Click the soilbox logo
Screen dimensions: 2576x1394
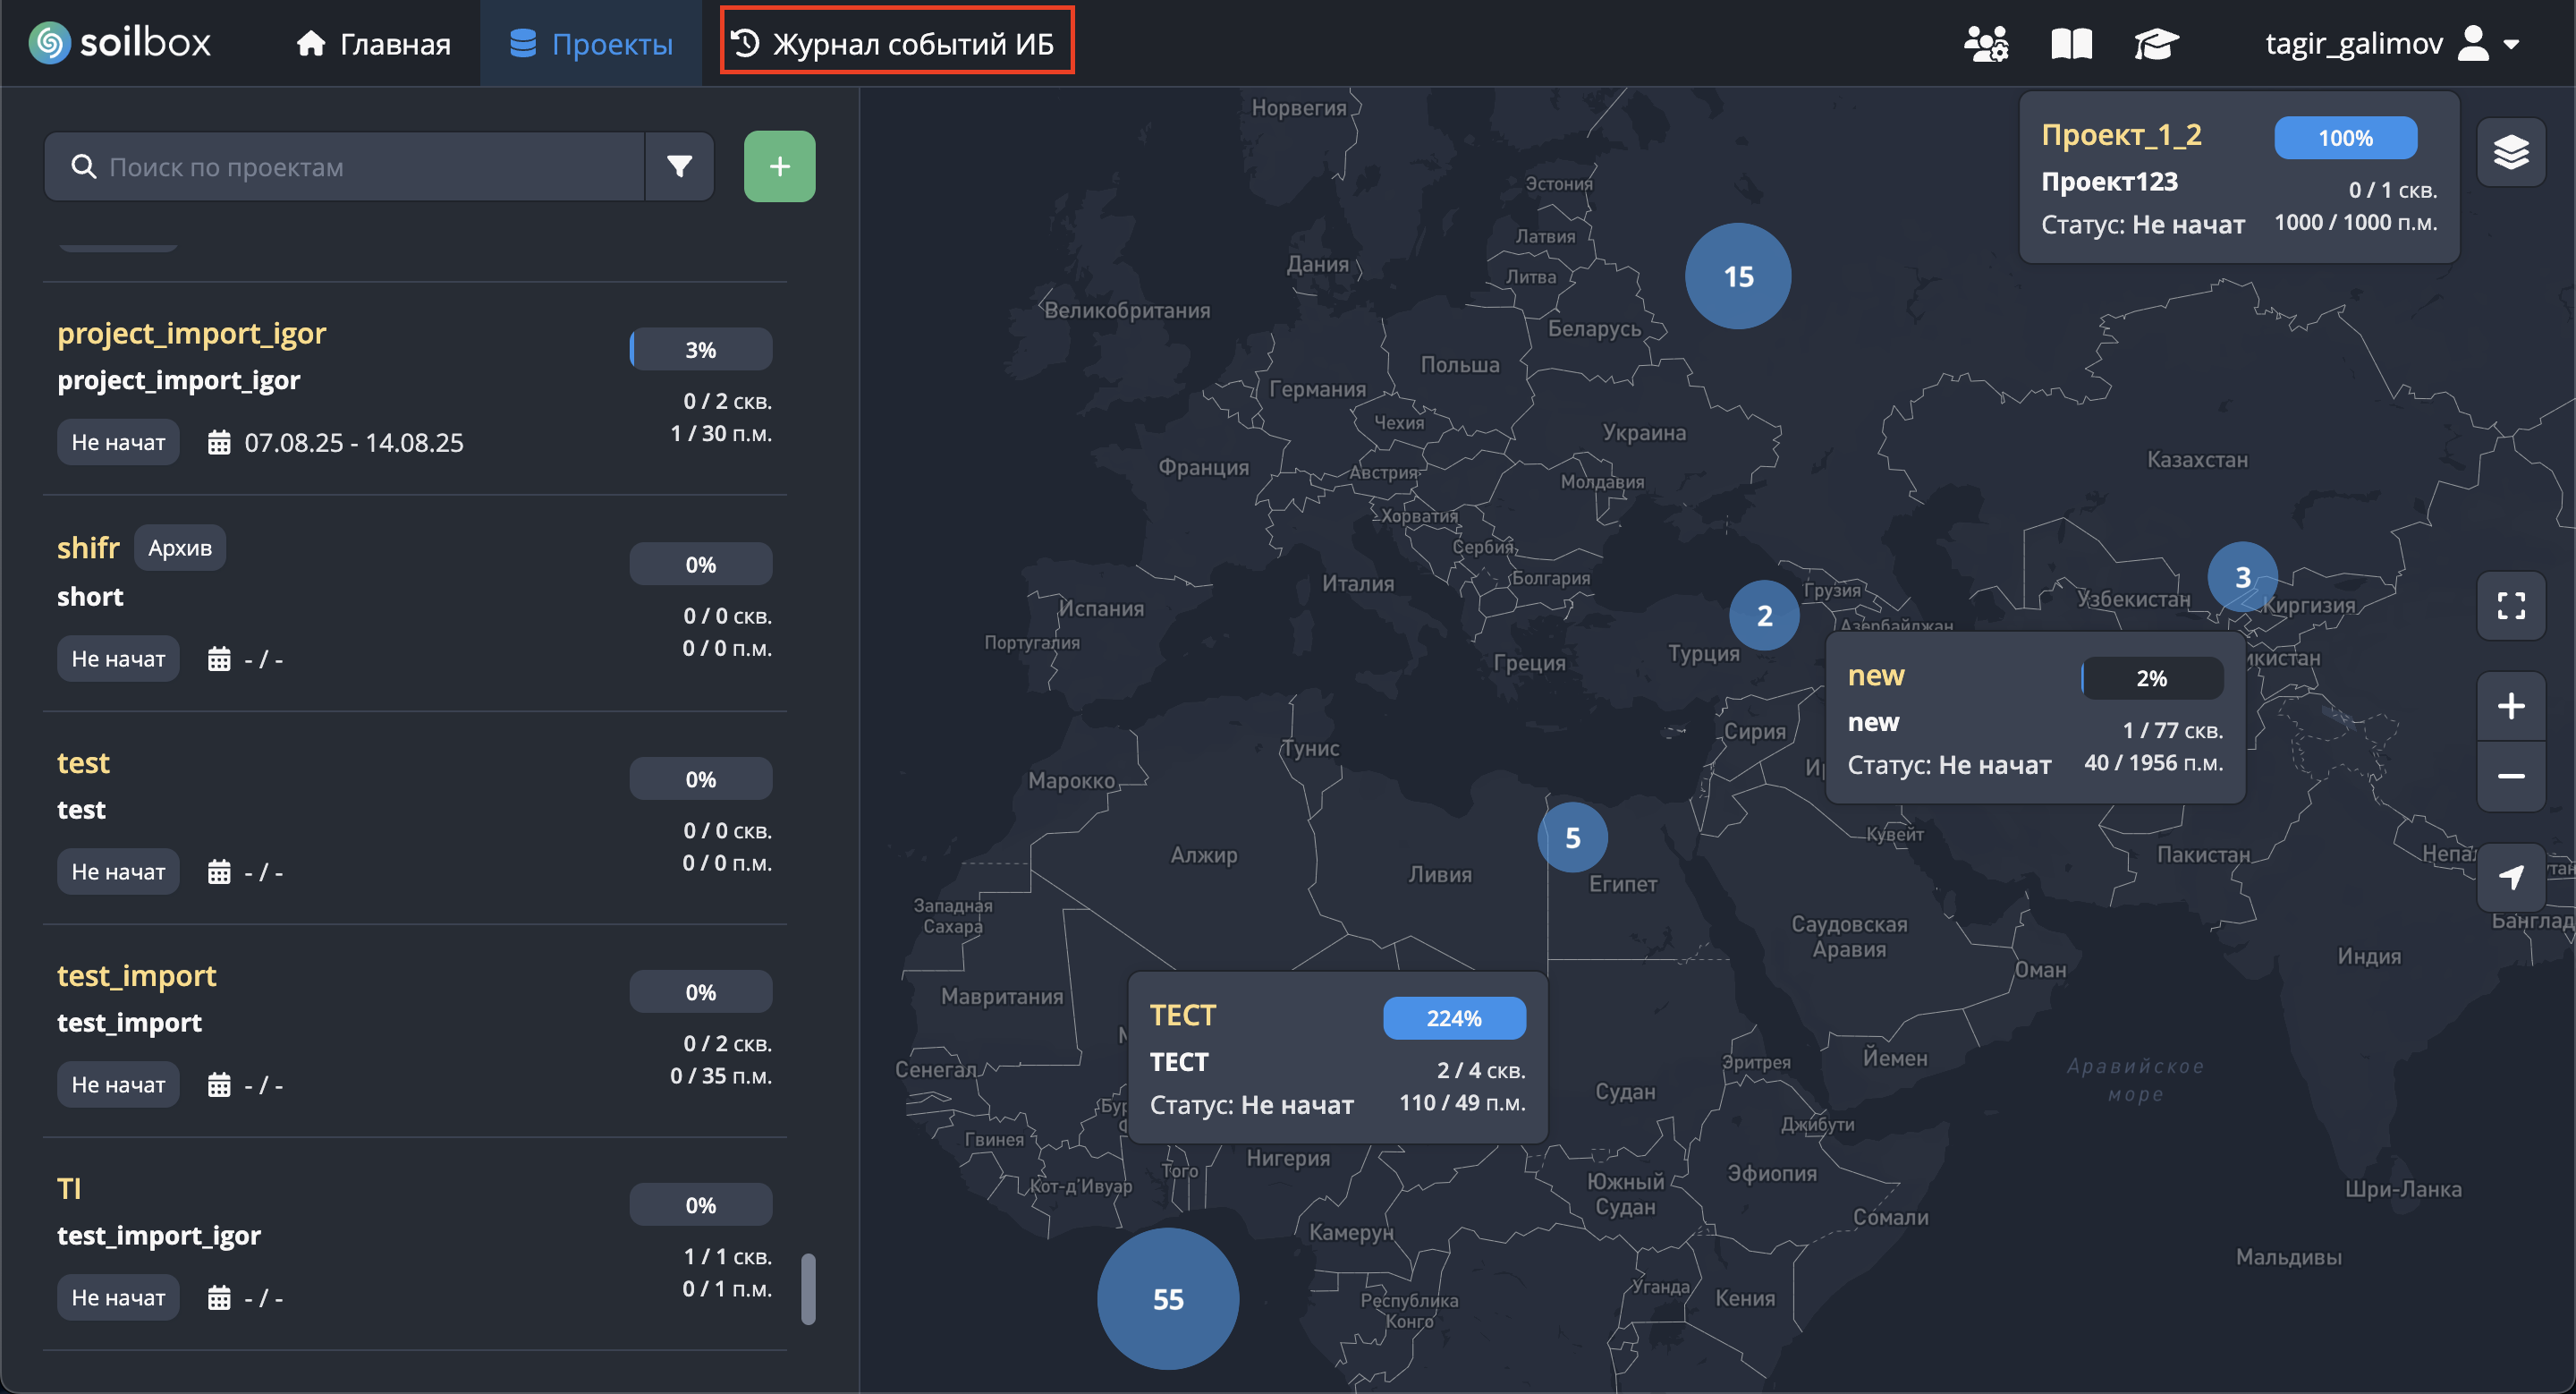pyautogui.click(x=120, y=43)
